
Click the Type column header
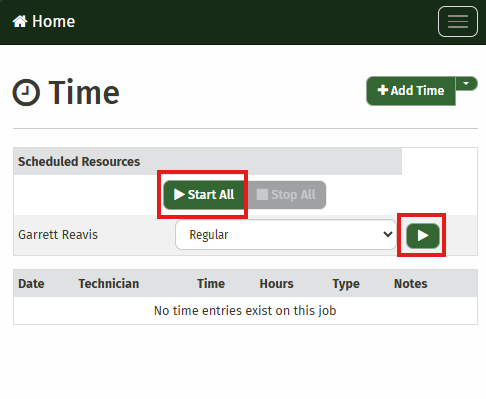point(346,284)
